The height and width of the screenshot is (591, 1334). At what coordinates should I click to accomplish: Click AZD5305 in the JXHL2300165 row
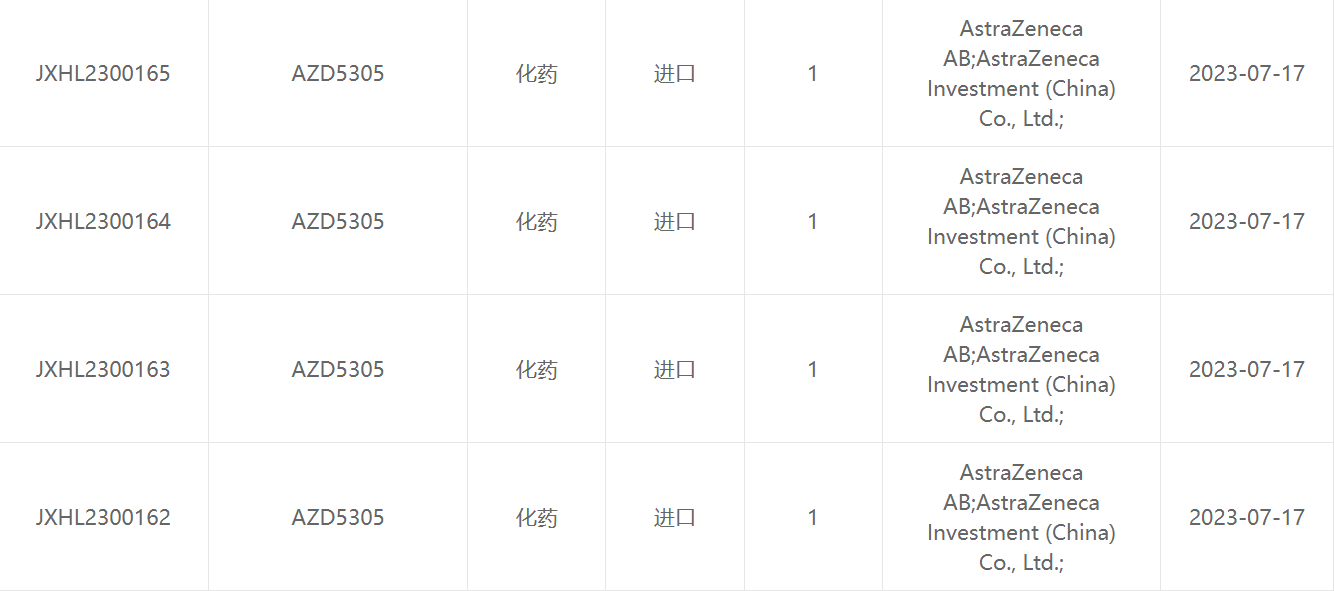tap(338, 74)
